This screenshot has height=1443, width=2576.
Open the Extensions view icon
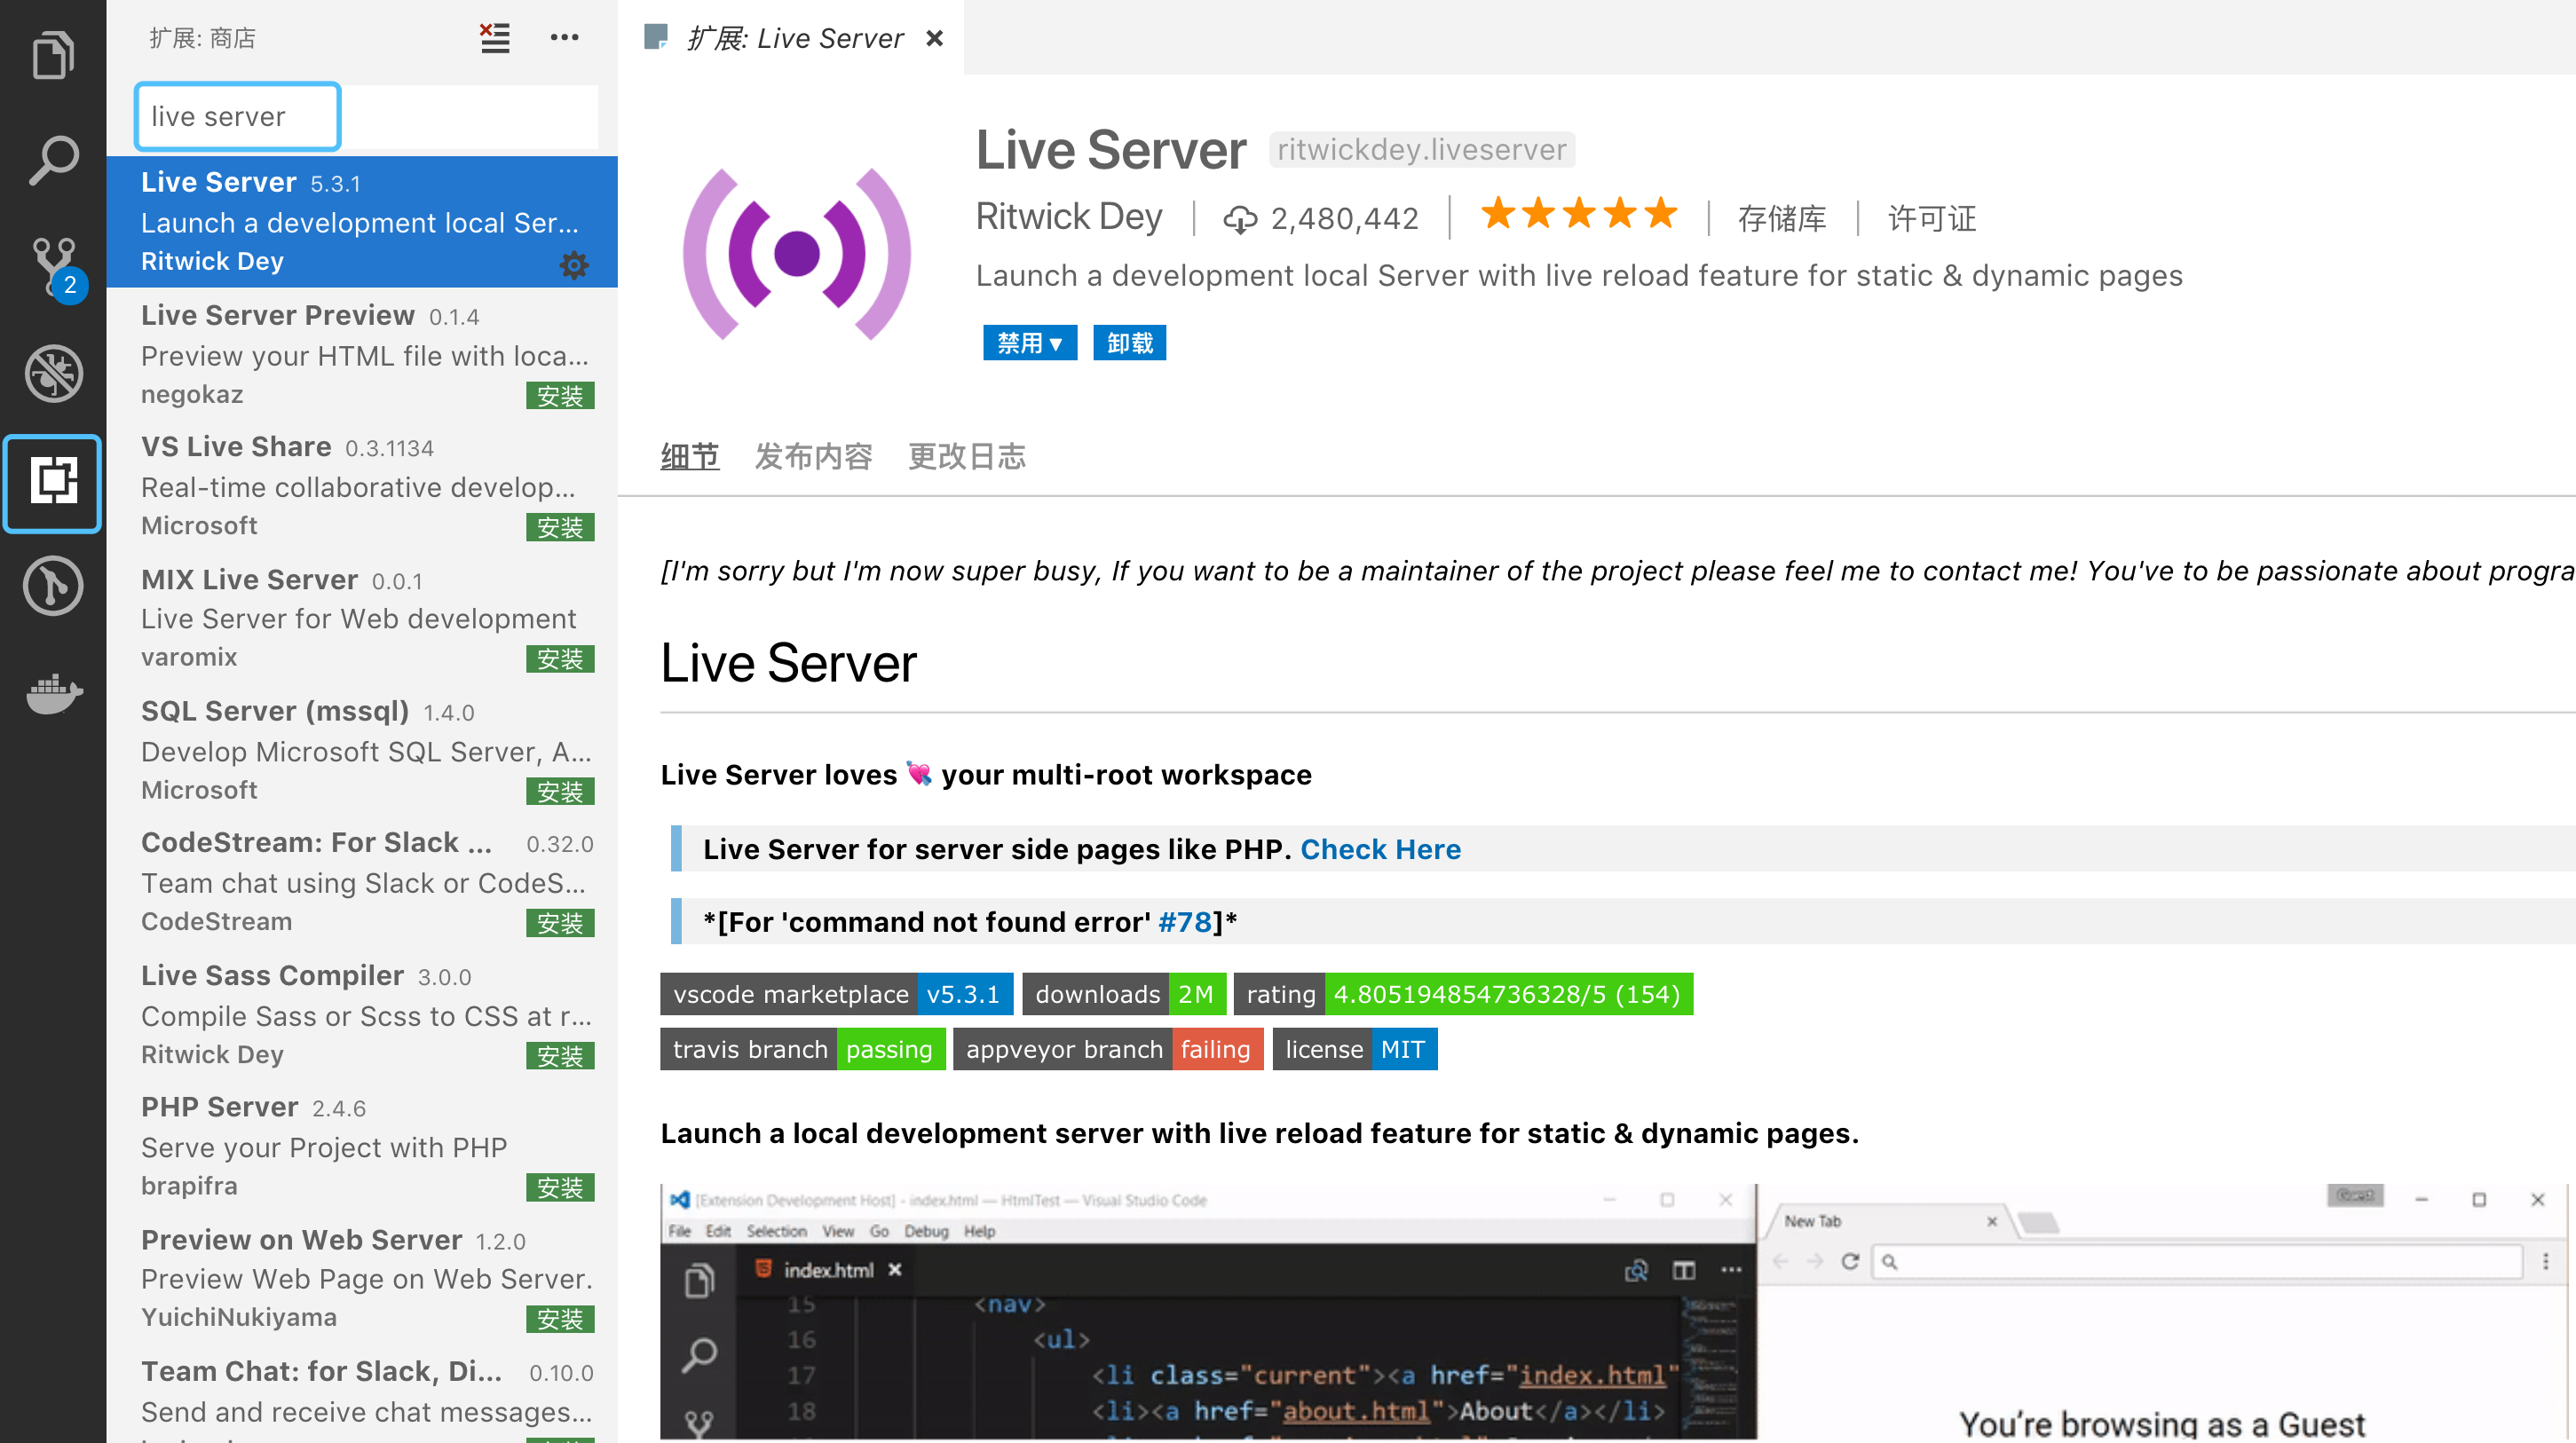(52, 483)
